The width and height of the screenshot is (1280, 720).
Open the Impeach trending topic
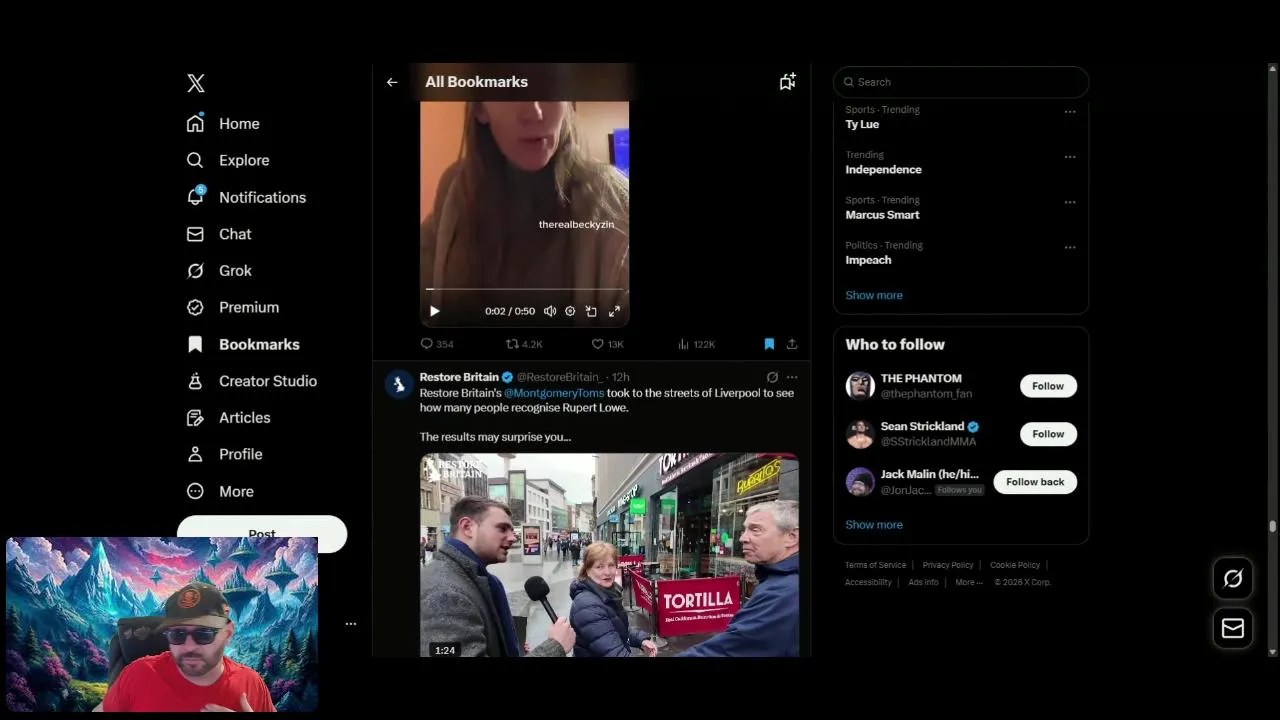(x=868, y=260)
